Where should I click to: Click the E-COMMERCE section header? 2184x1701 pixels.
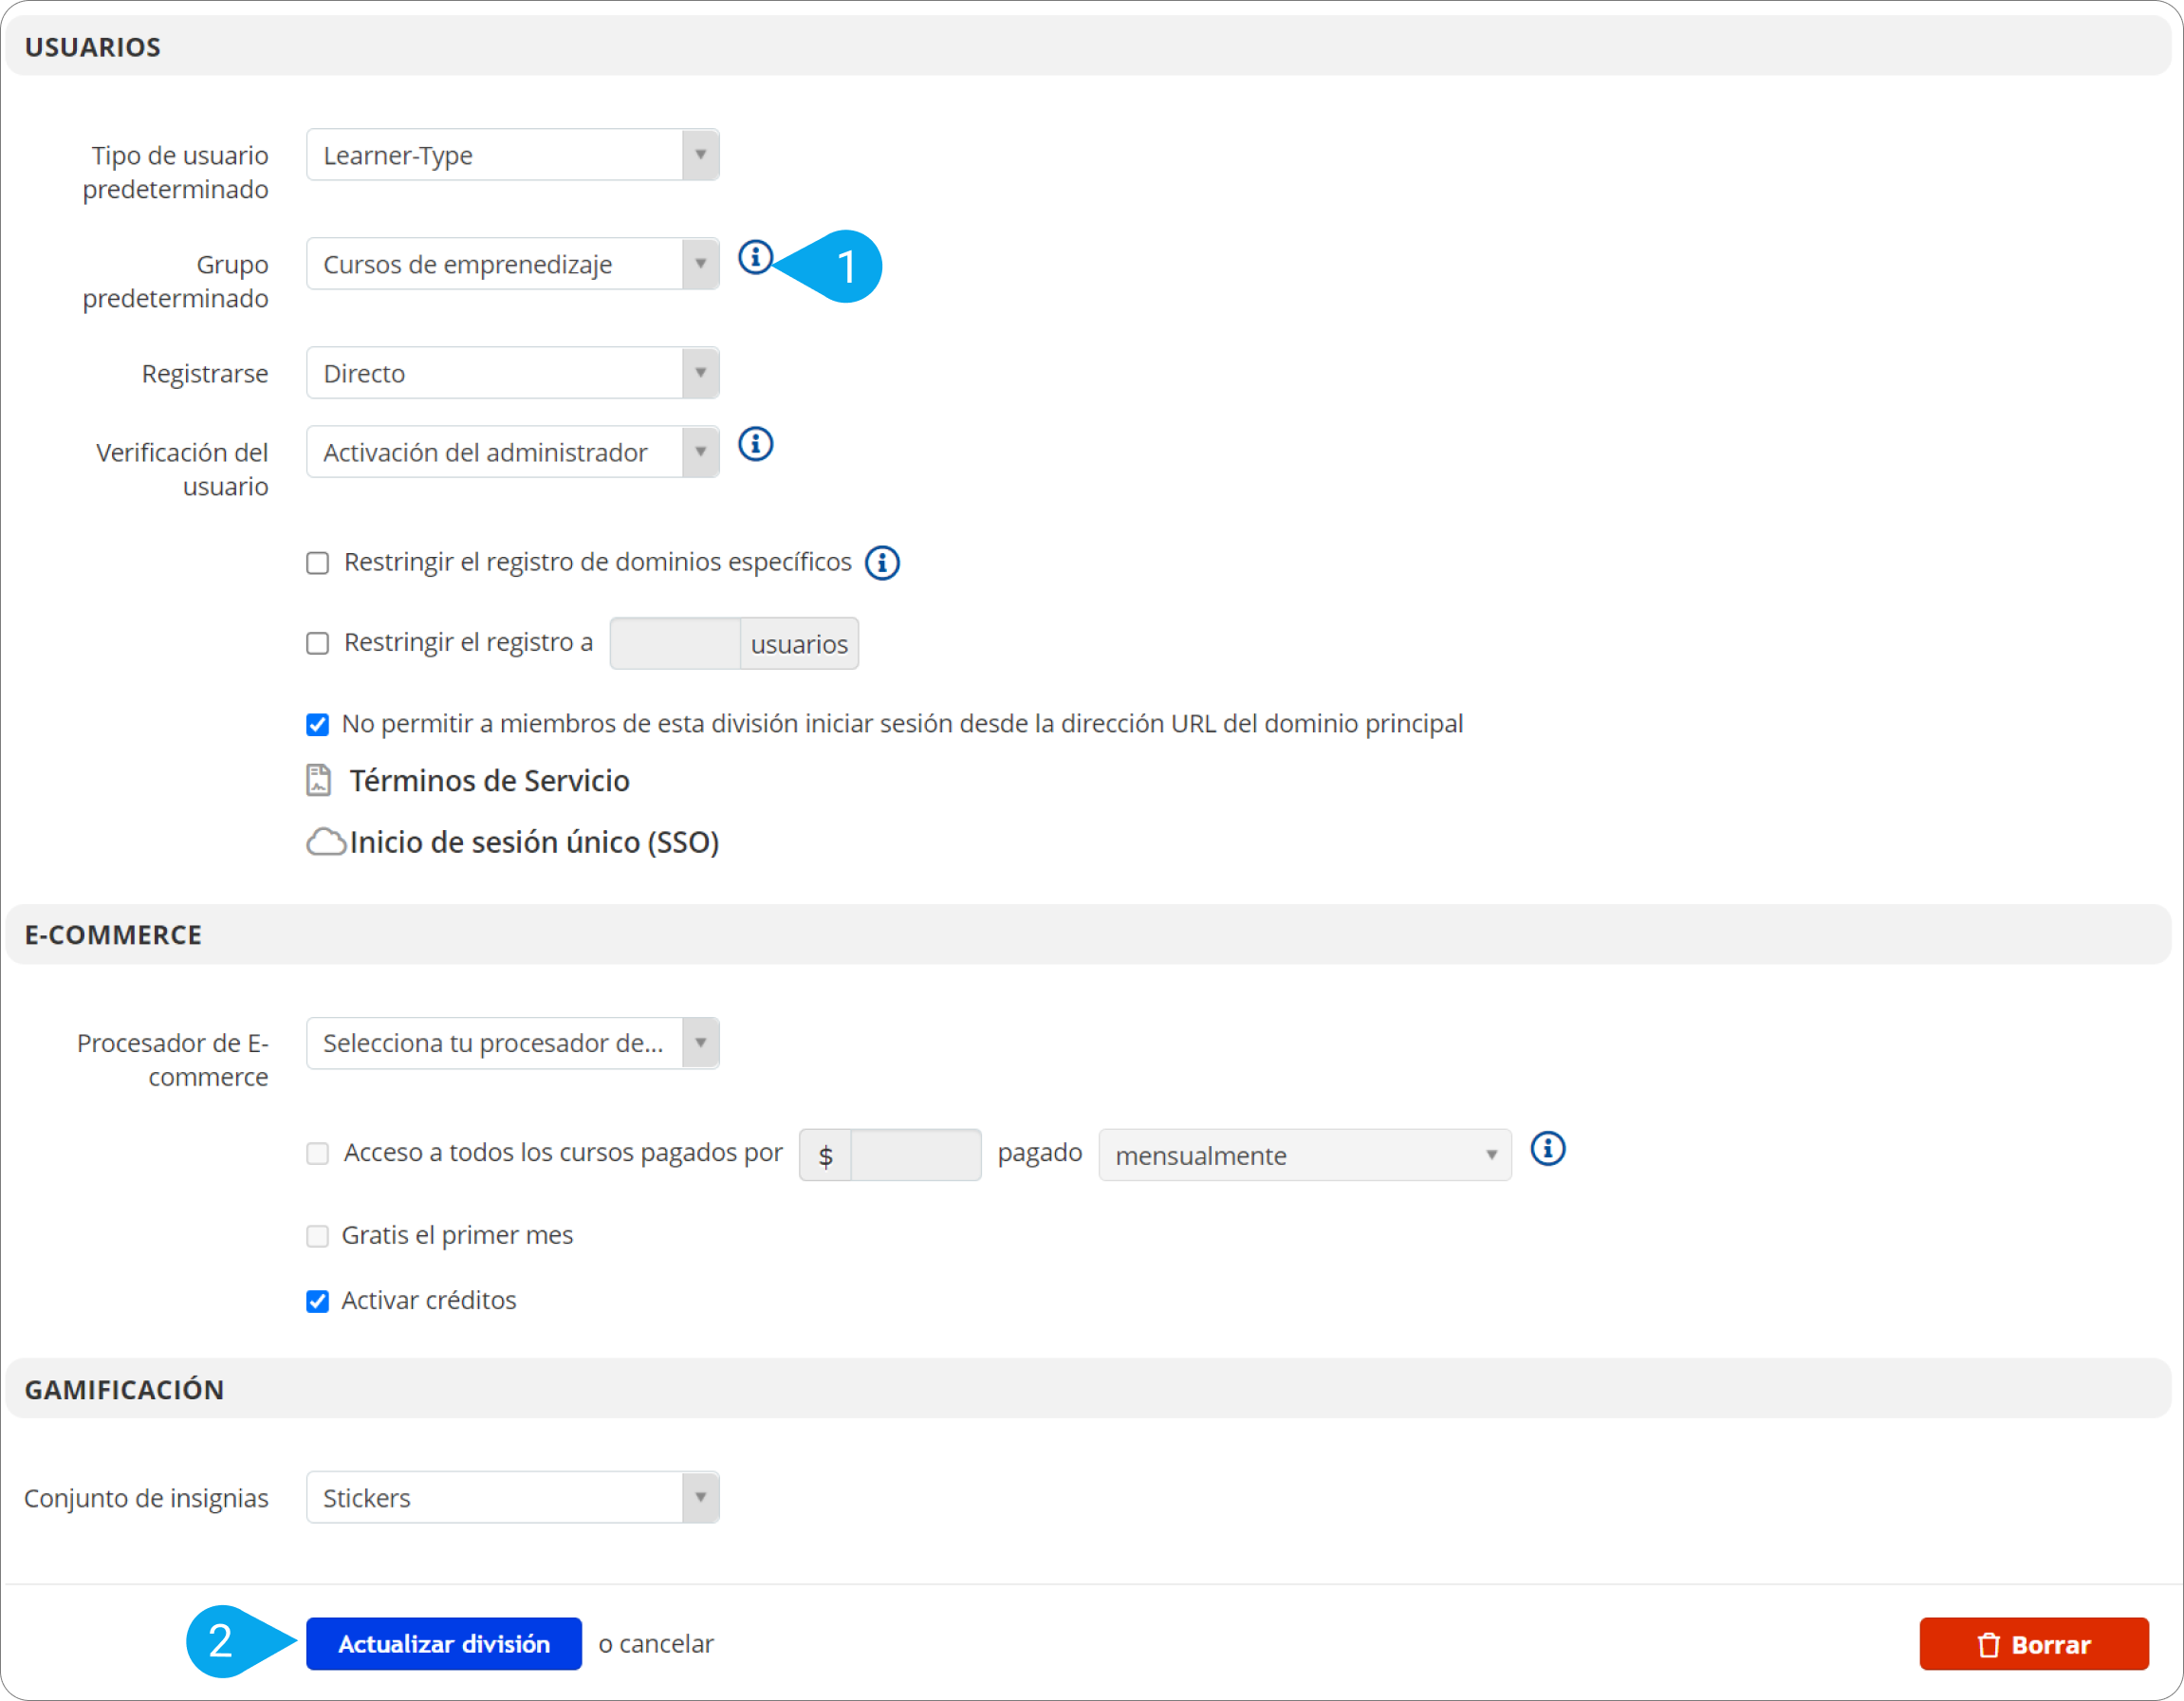[x=1088, y=934]
